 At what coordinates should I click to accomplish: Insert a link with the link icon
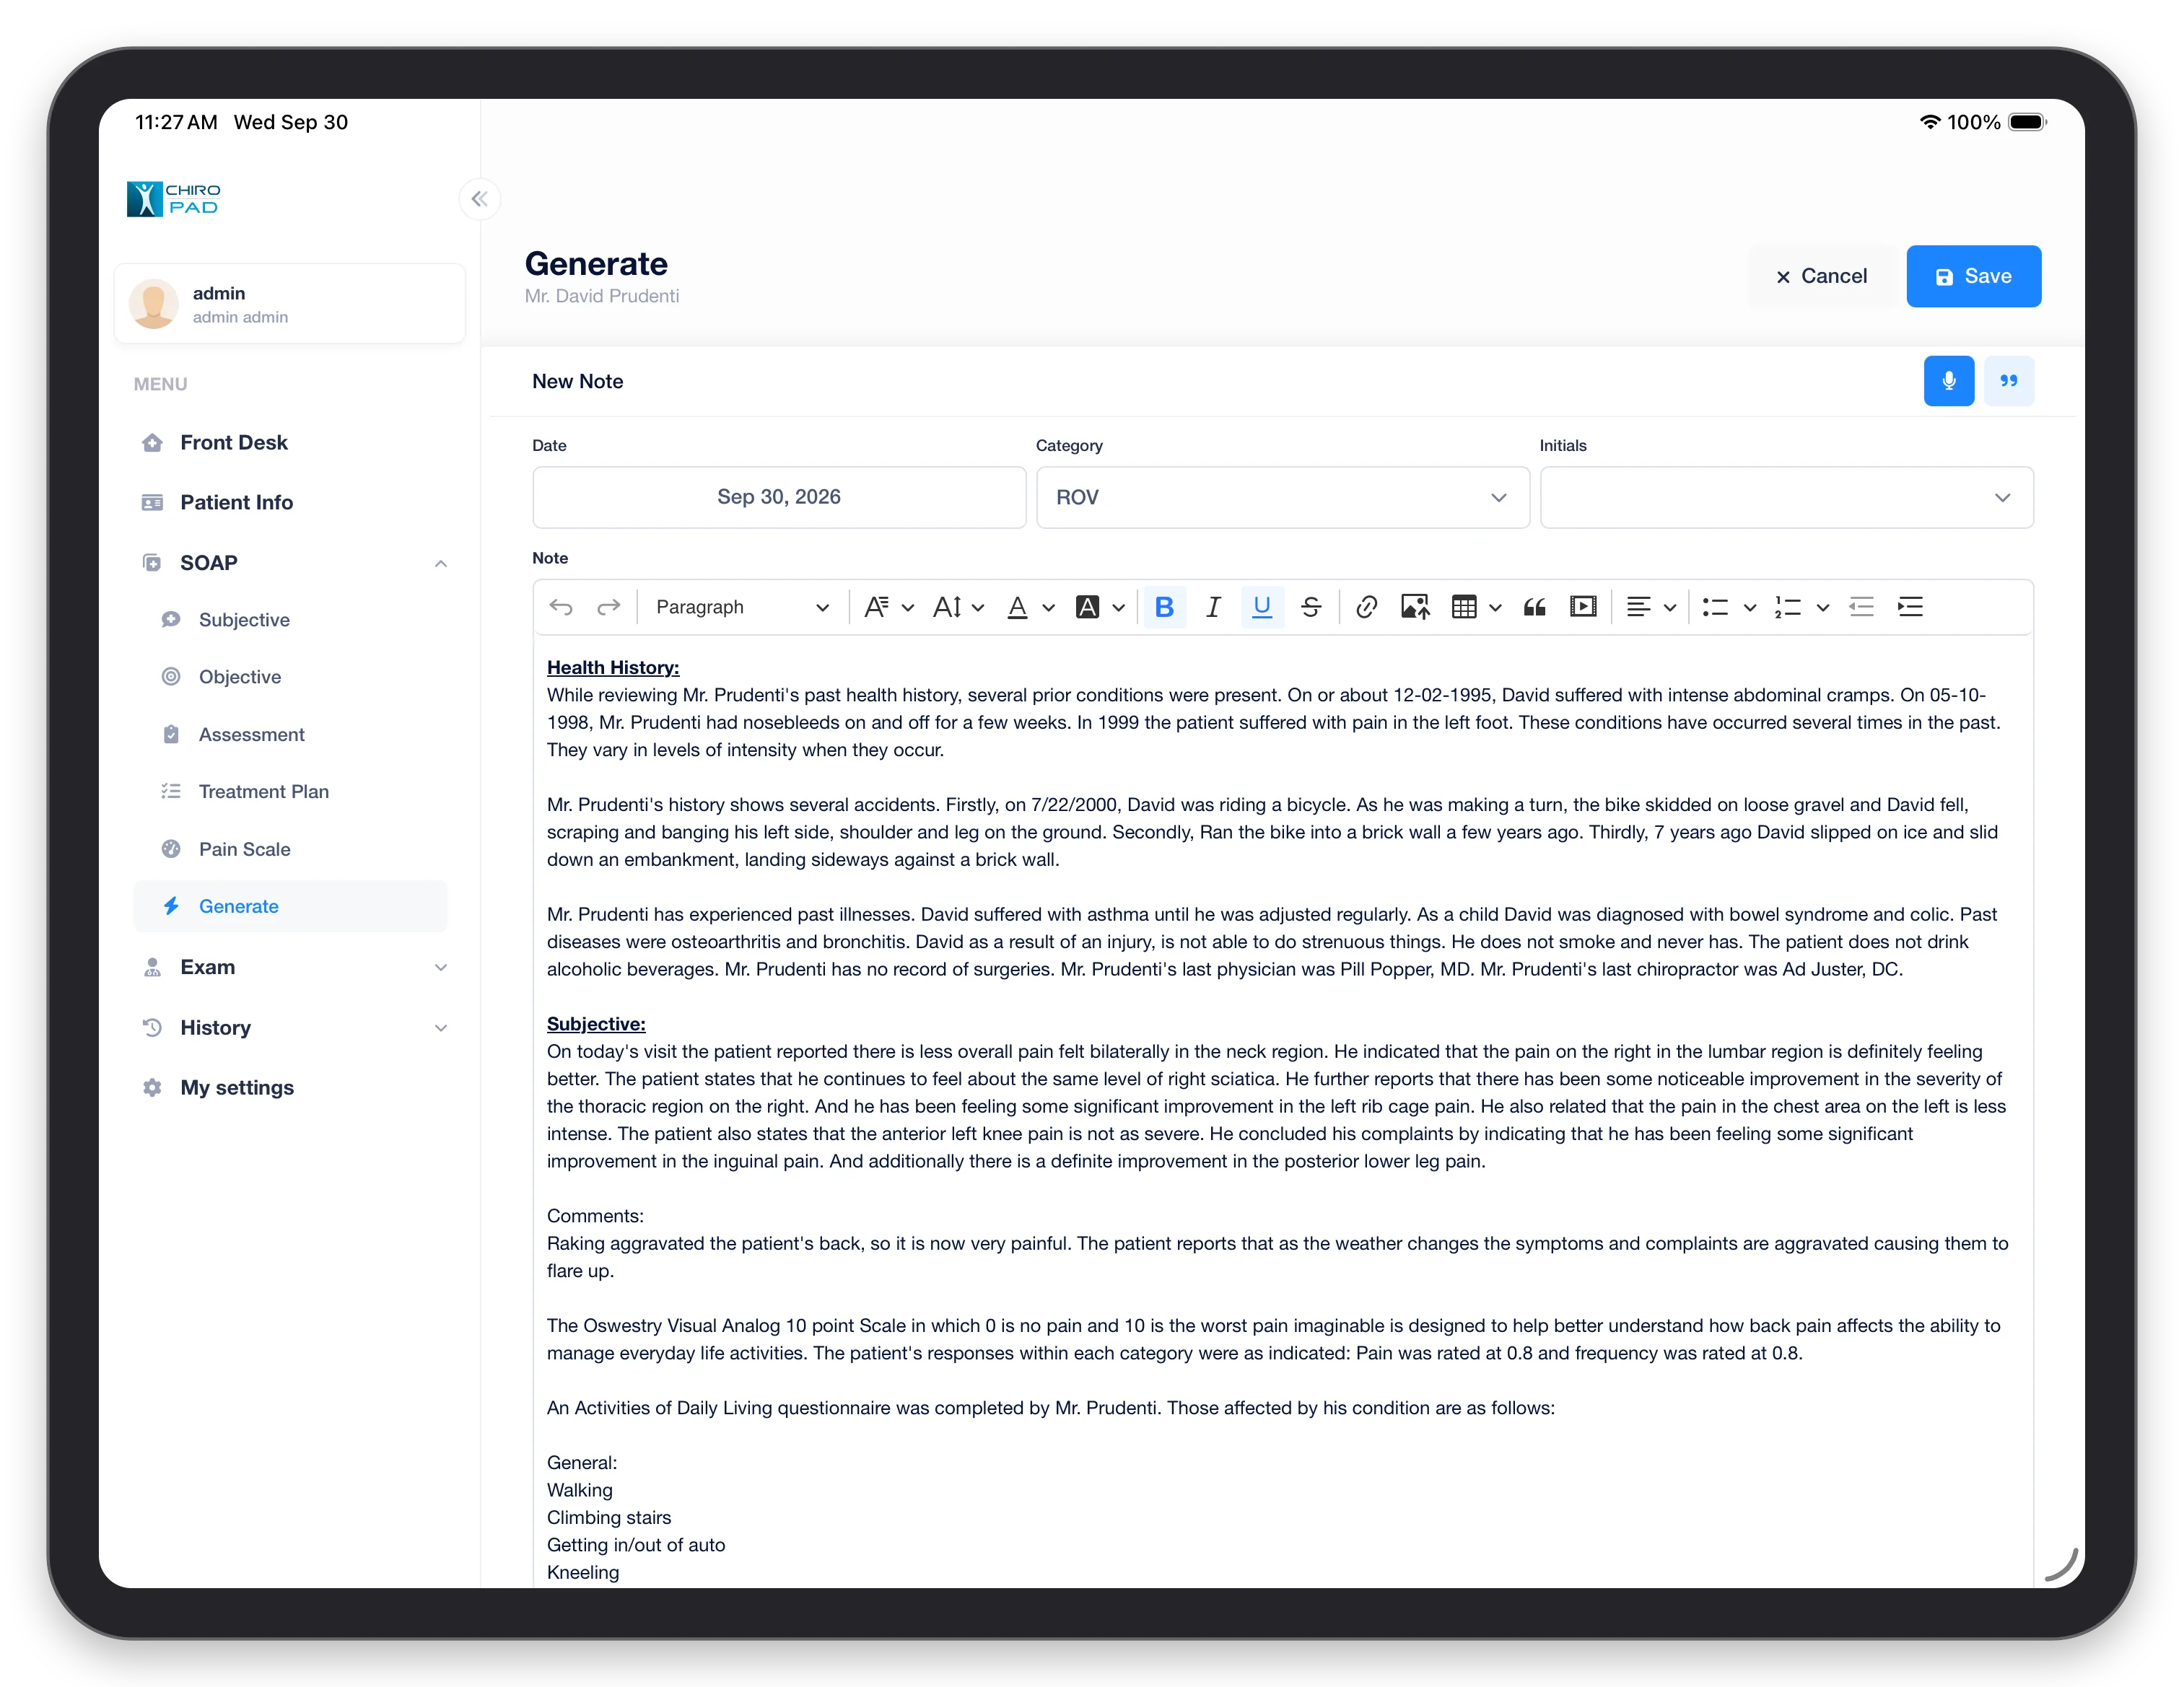click(1366, 607)
